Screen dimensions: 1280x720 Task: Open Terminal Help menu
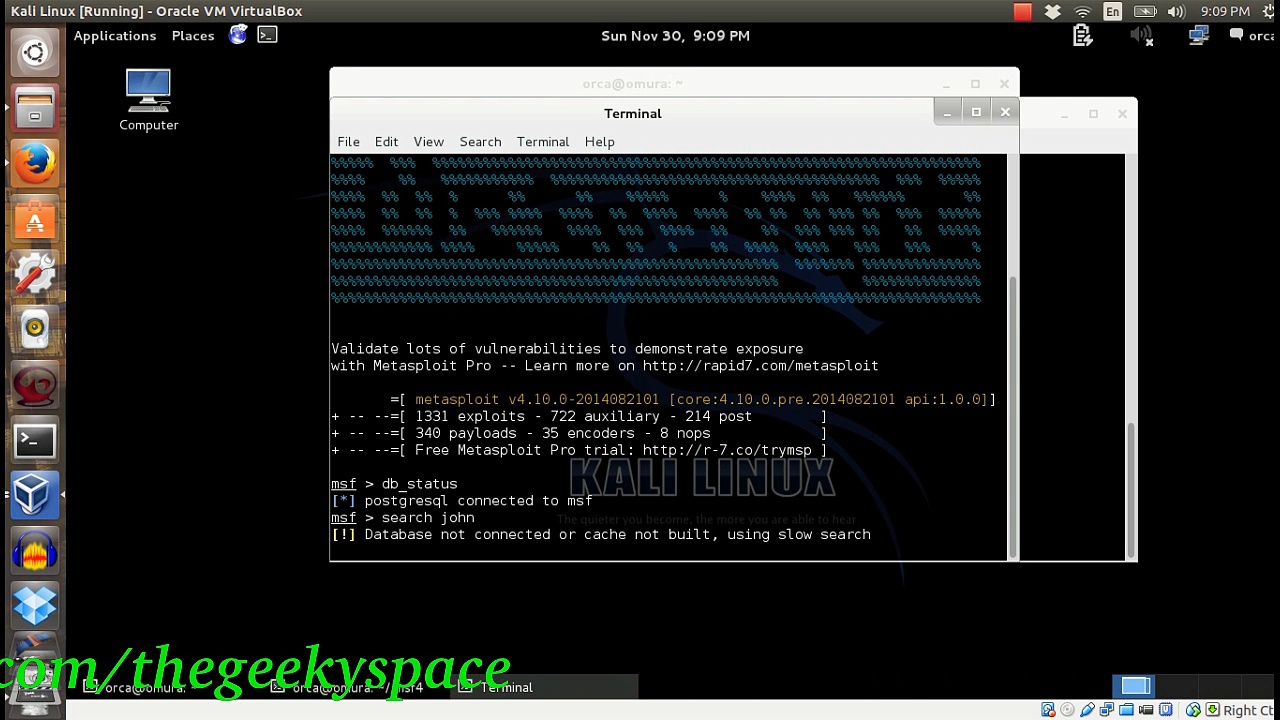[599, 142]
